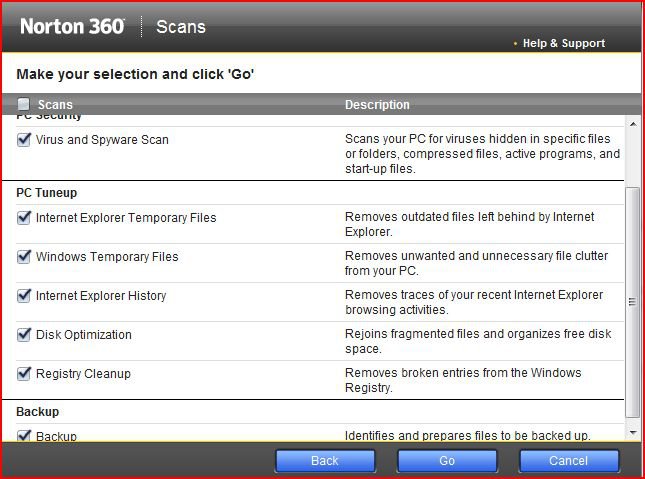
Task: Toggle the Registry Cleanup checkbox
Action: 24,374
